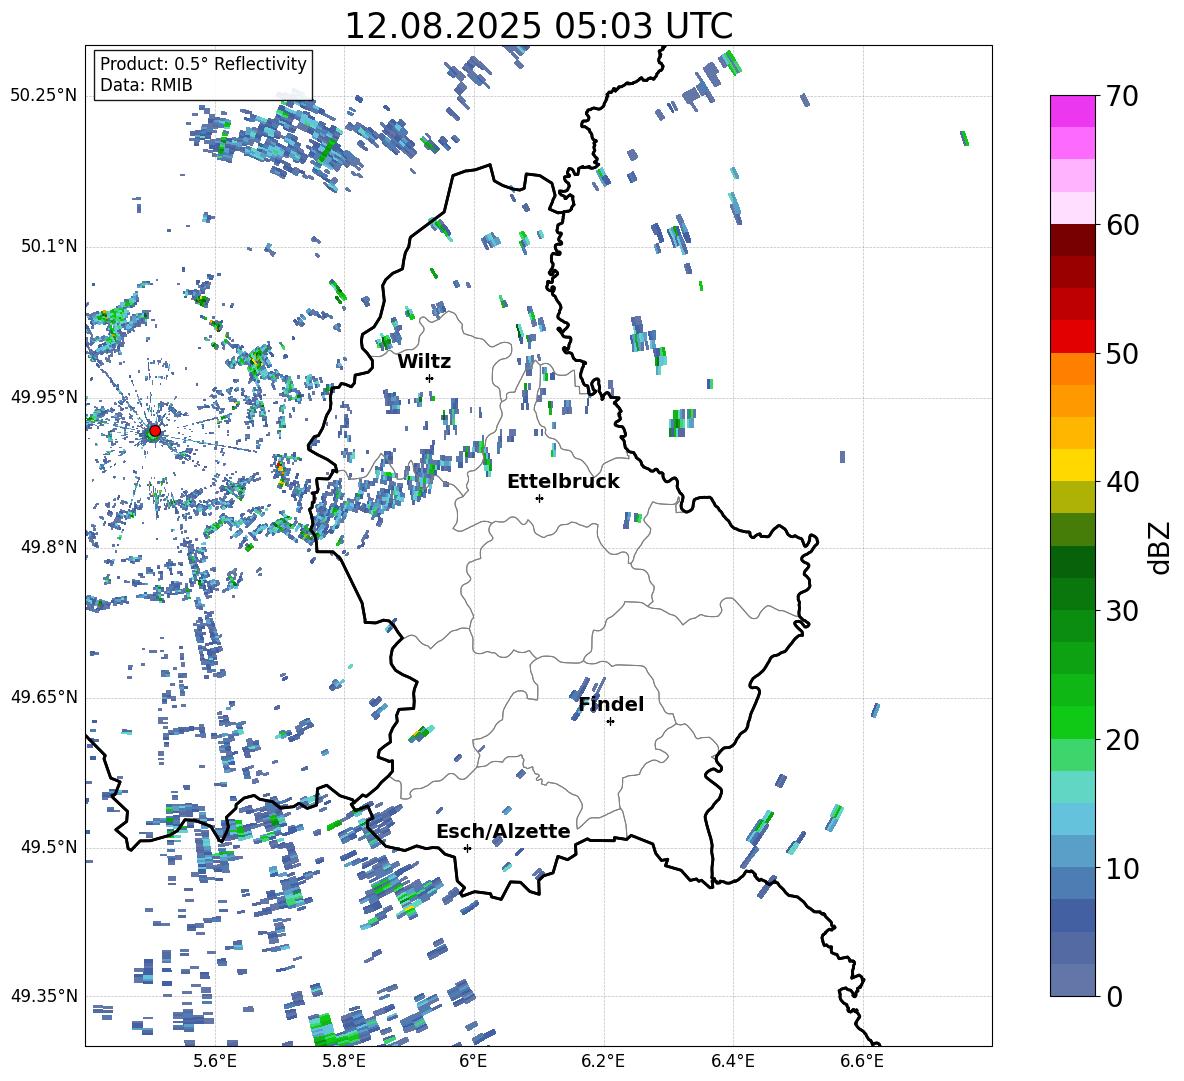Click the magenta colorbar segment below 70
The height and width of the screenshot is (1081, 1184).
pyautogui.click(x=1072, y=111)
